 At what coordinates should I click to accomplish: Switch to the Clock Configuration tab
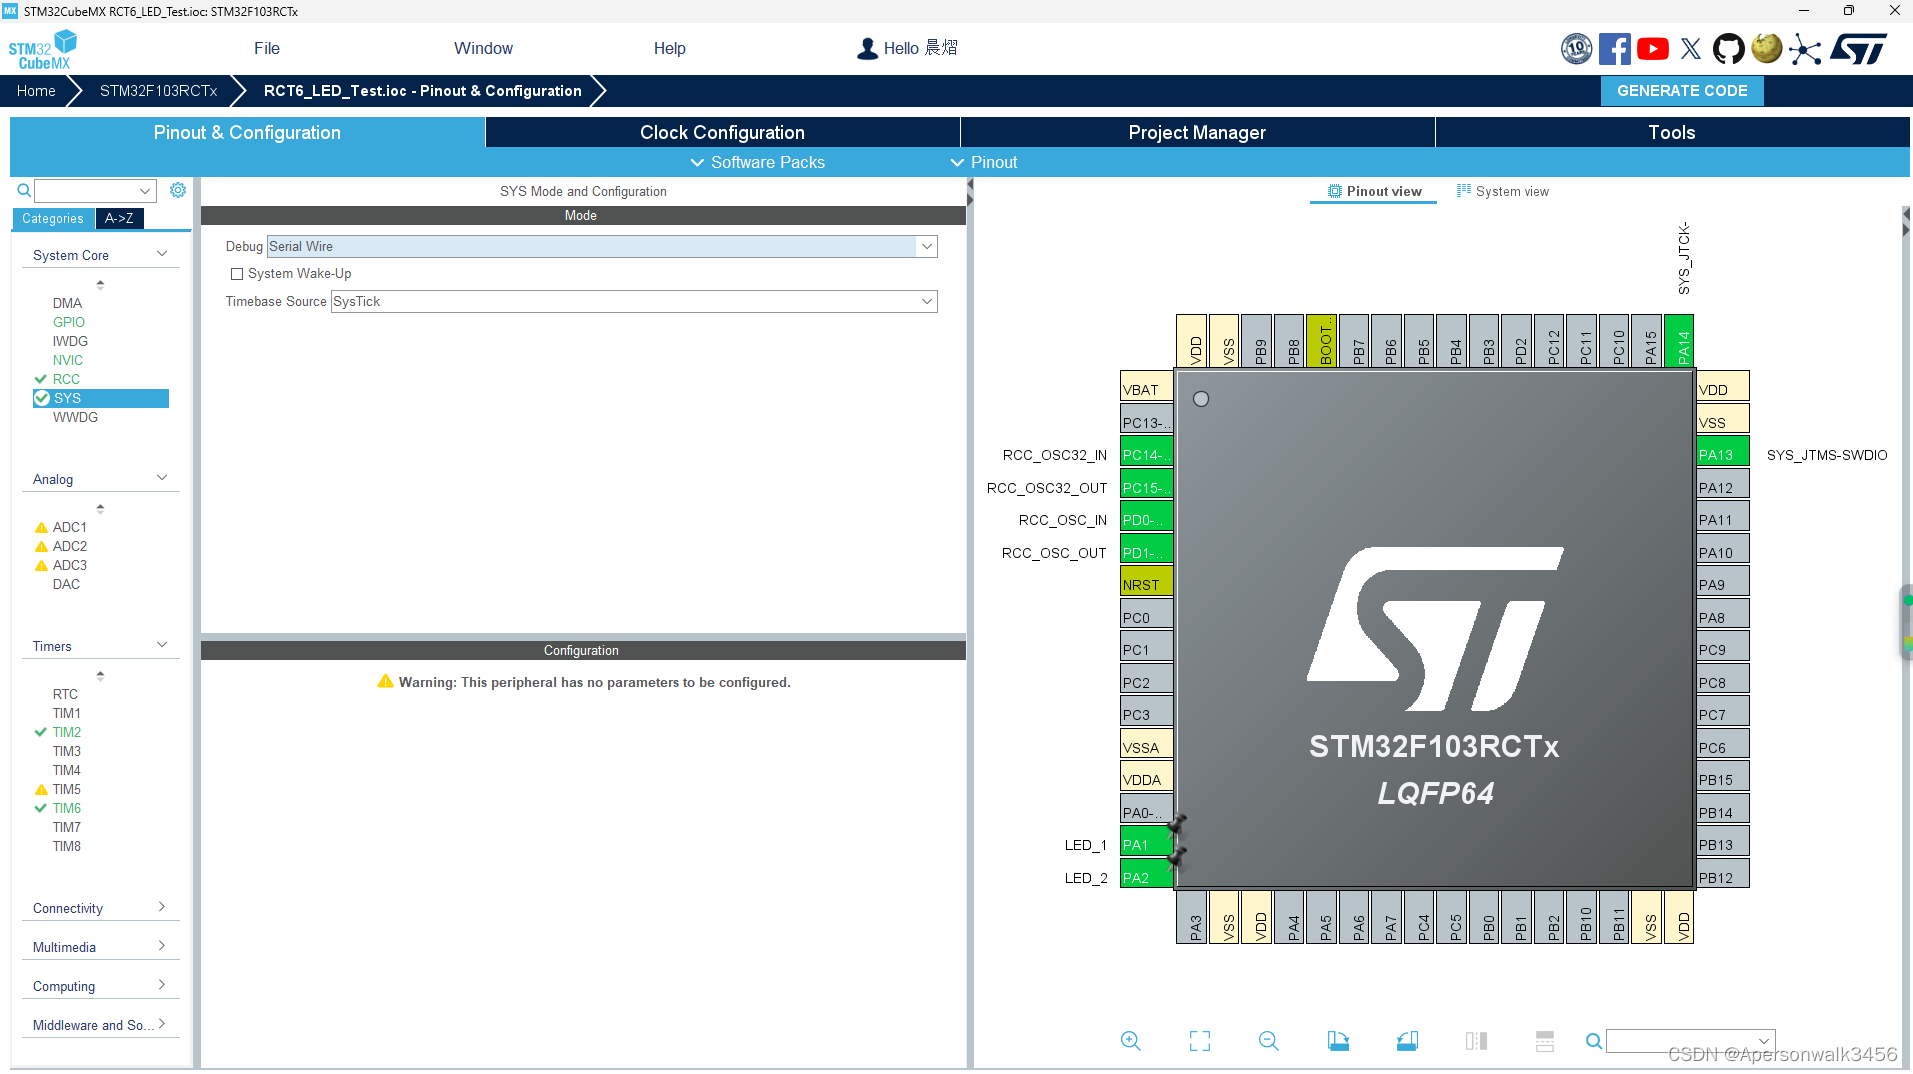point(721,131)
